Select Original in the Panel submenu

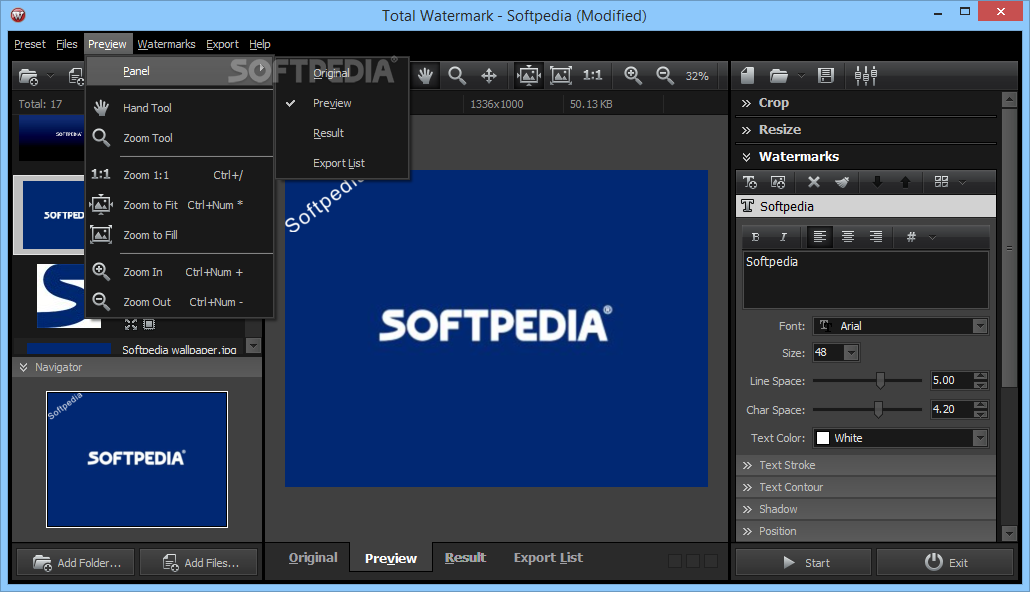pyautogui.click(x=342, y=73)
